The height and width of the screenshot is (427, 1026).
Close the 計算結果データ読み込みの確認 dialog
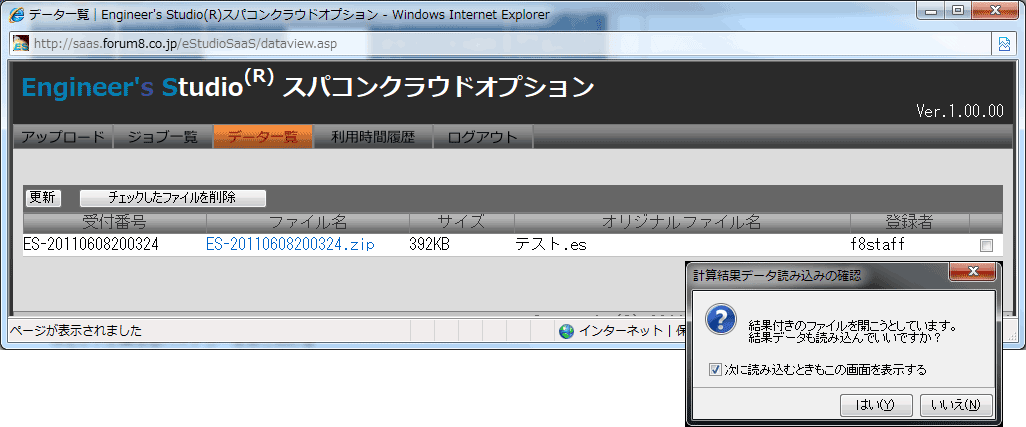point(972,271)
